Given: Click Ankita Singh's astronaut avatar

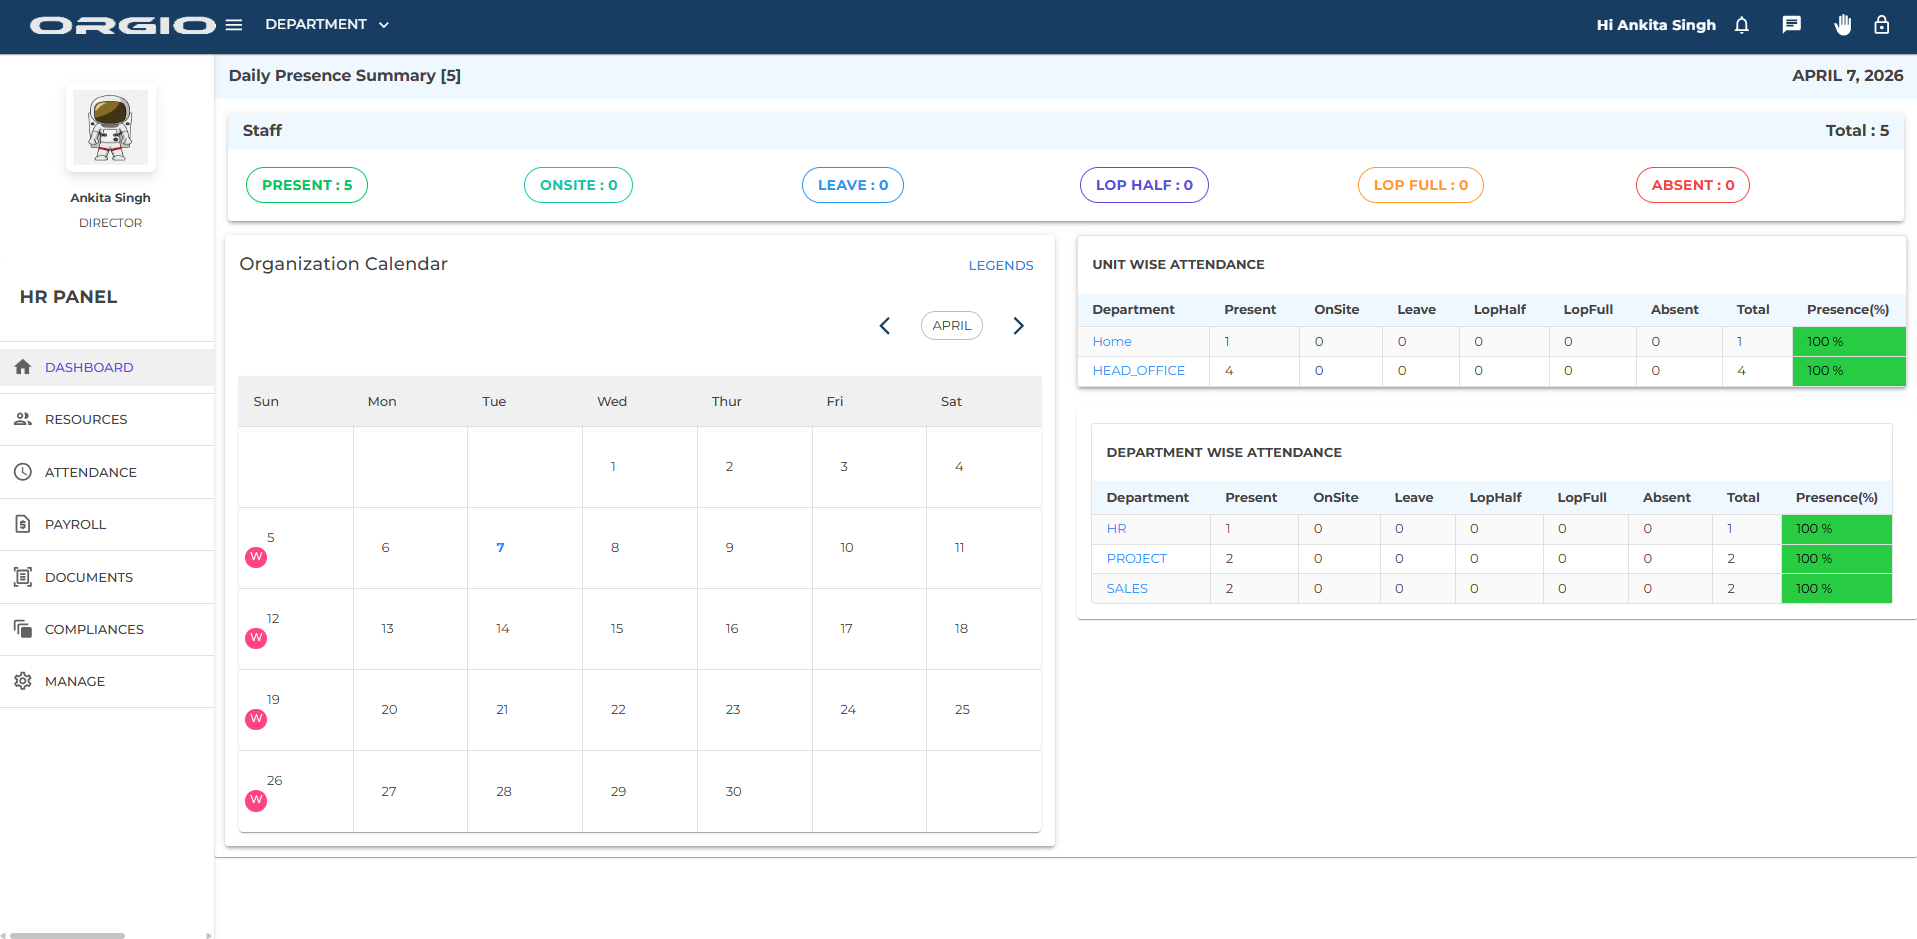Looking at the screenshot, I should [x=111, y=127].
